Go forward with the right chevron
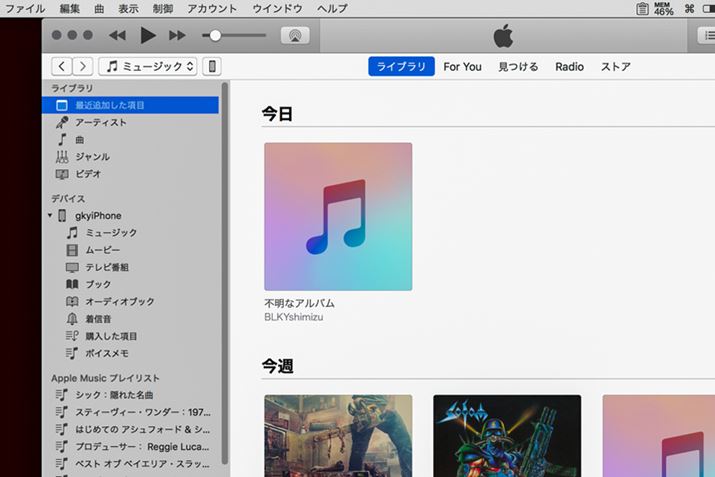This screenshot has height=477, width=715. (82, 67)
